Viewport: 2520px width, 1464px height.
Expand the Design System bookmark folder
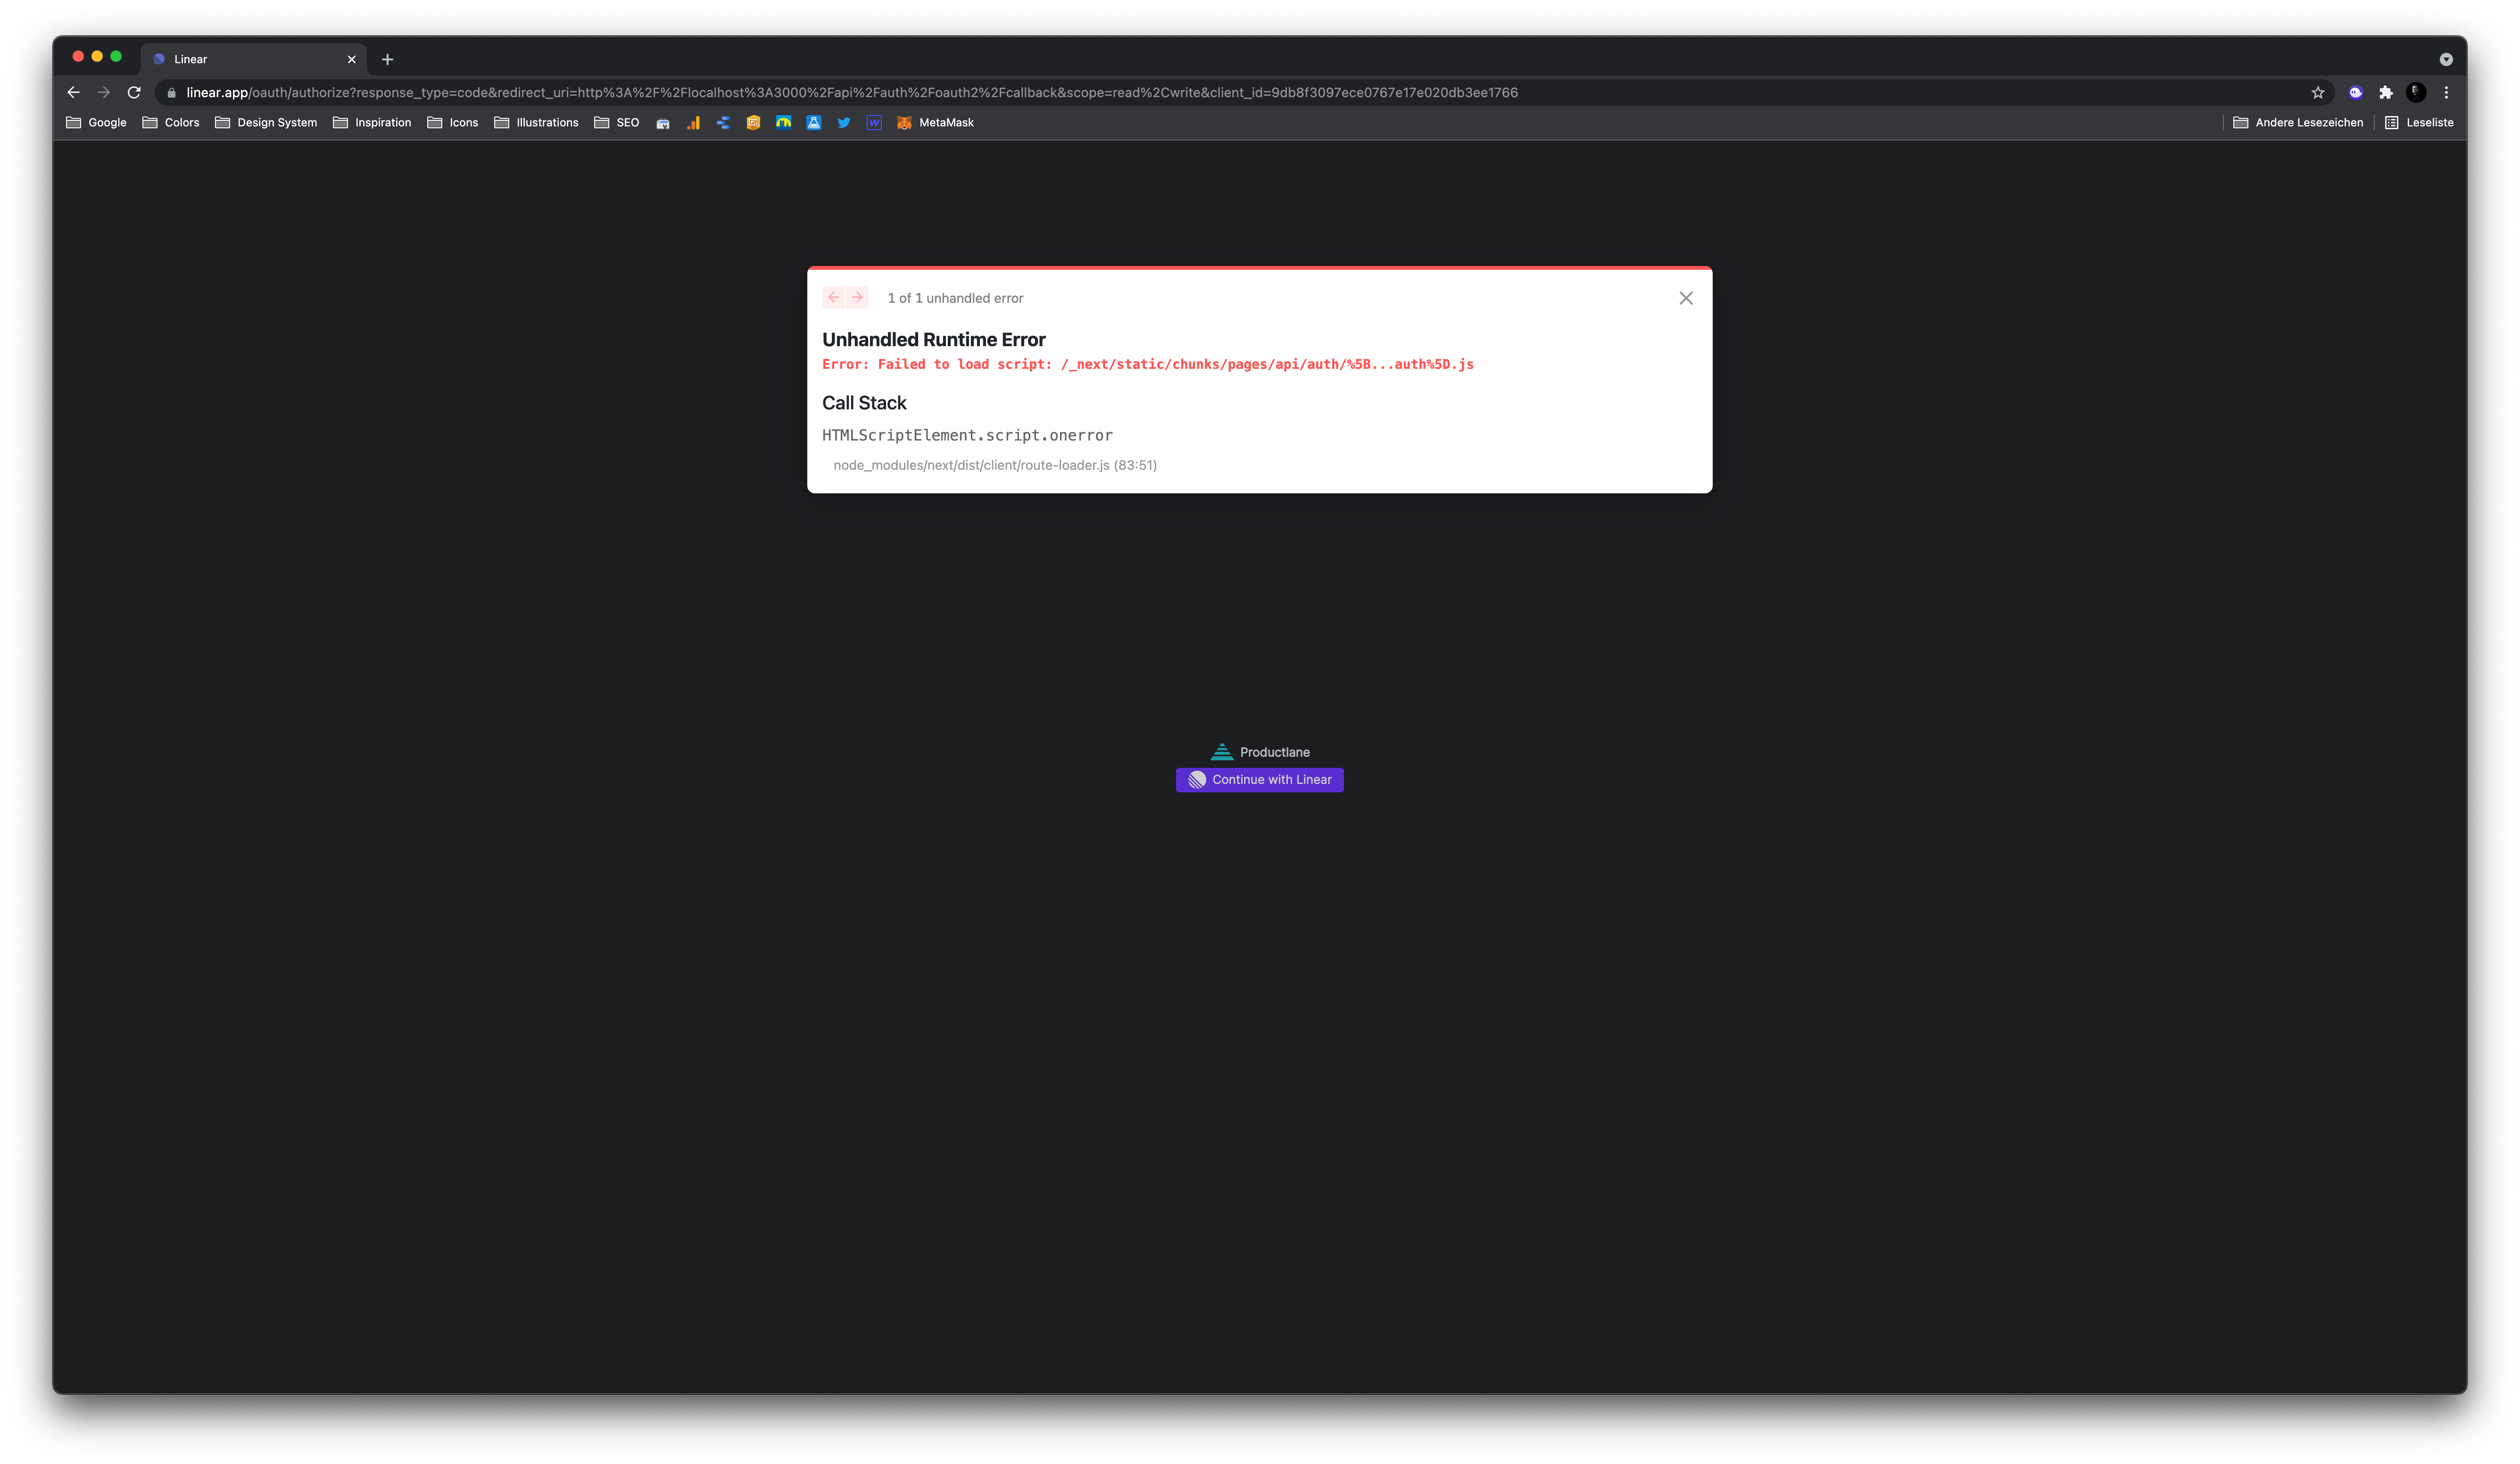(266, 123)
